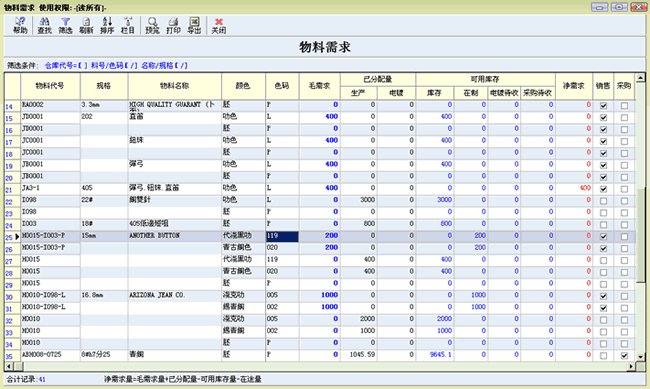Click the red 400 净需求 value in row 21
This screenshot has height=389, width=650.
(x=585, y=188)
